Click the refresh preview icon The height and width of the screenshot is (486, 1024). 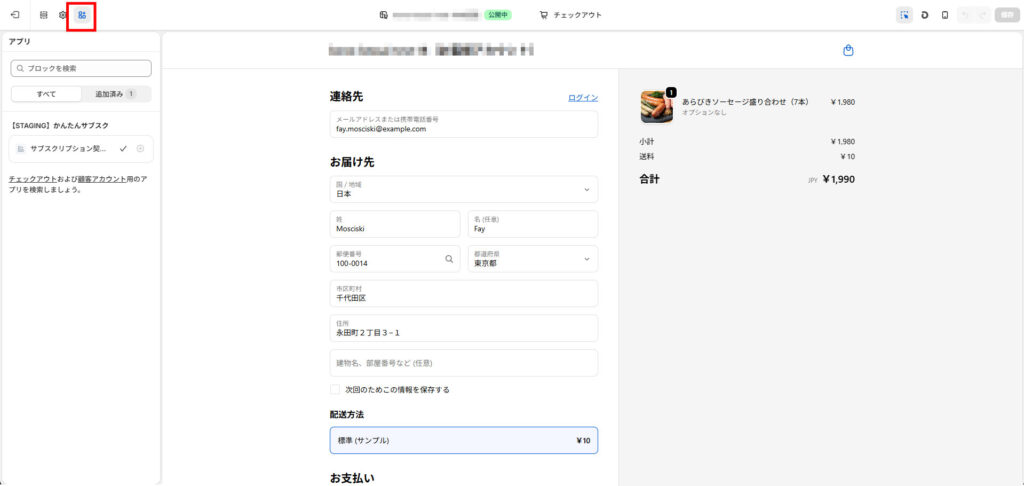925,15
